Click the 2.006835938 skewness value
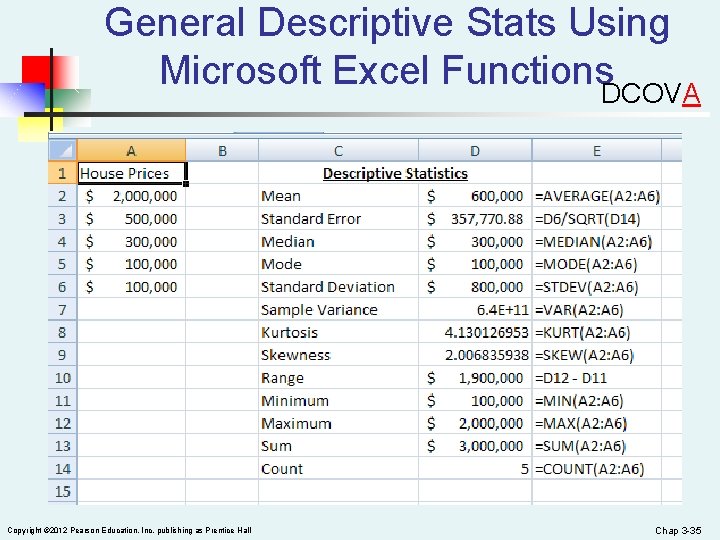This screenshot has height=540, width=720. [x=475, y=355]
